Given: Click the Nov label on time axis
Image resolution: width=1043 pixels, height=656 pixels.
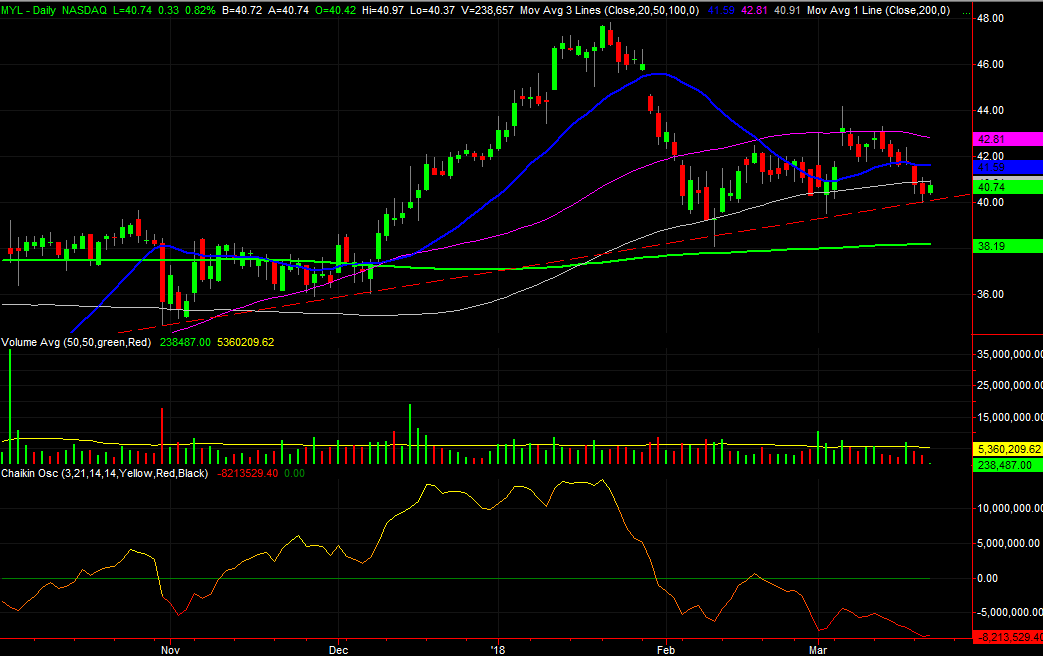Looking at the screenshot, I should click(x=171, y=647).
